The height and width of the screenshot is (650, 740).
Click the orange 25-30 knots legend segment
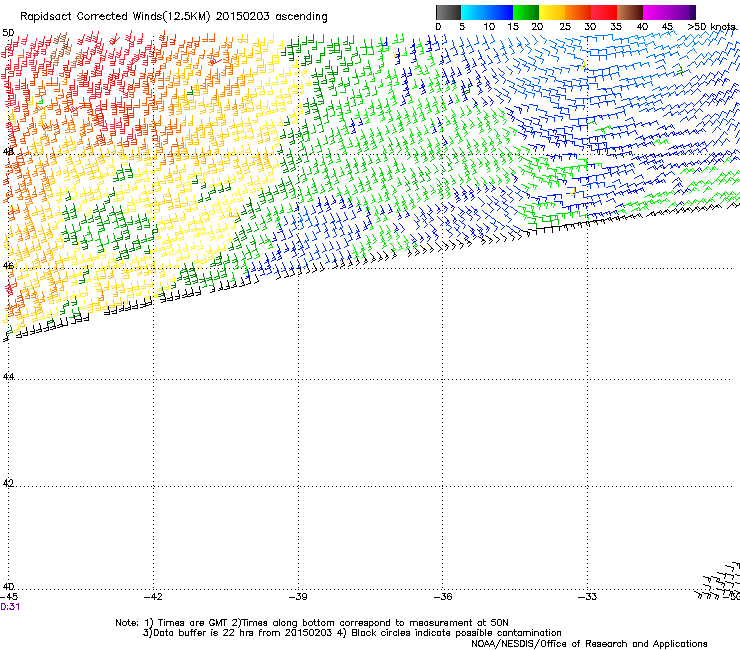[578, 12]
